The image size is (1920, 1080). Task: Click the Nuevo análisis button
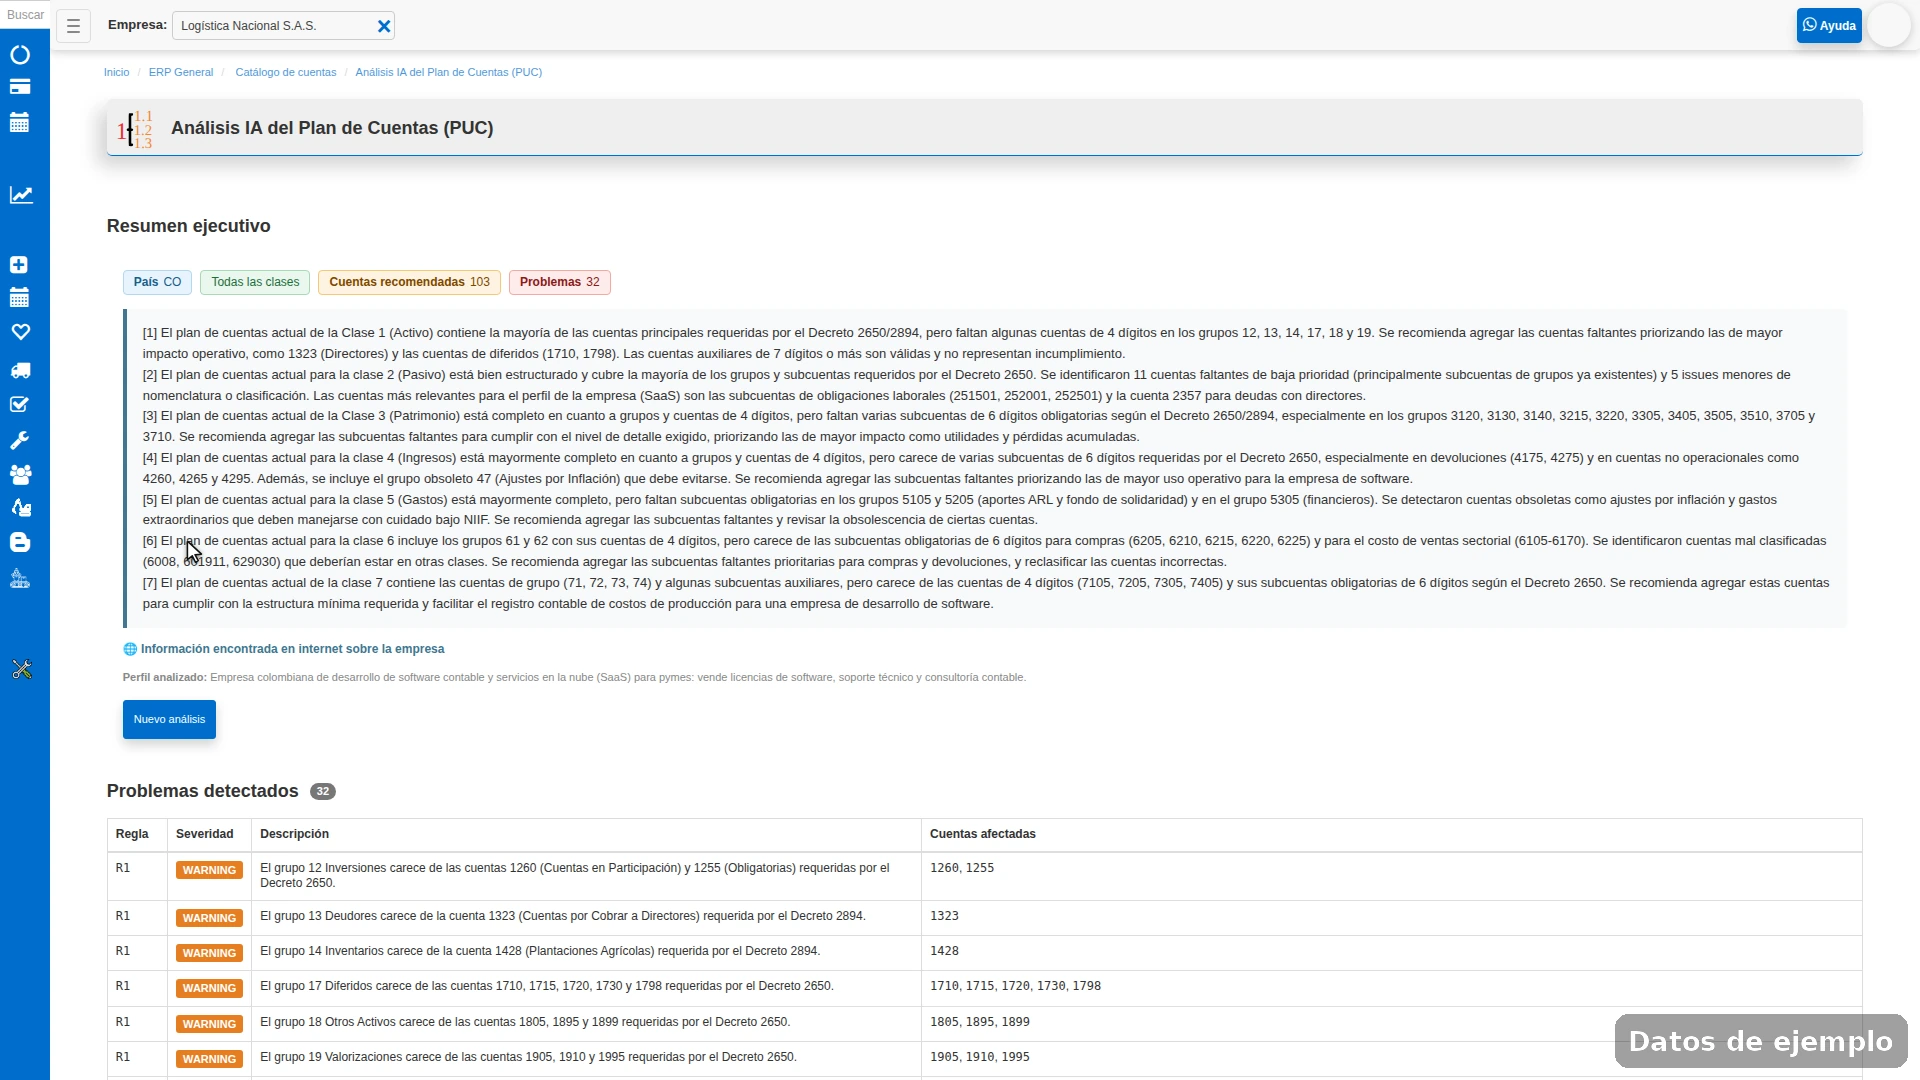pyautogui.click(x=169, y=720)
